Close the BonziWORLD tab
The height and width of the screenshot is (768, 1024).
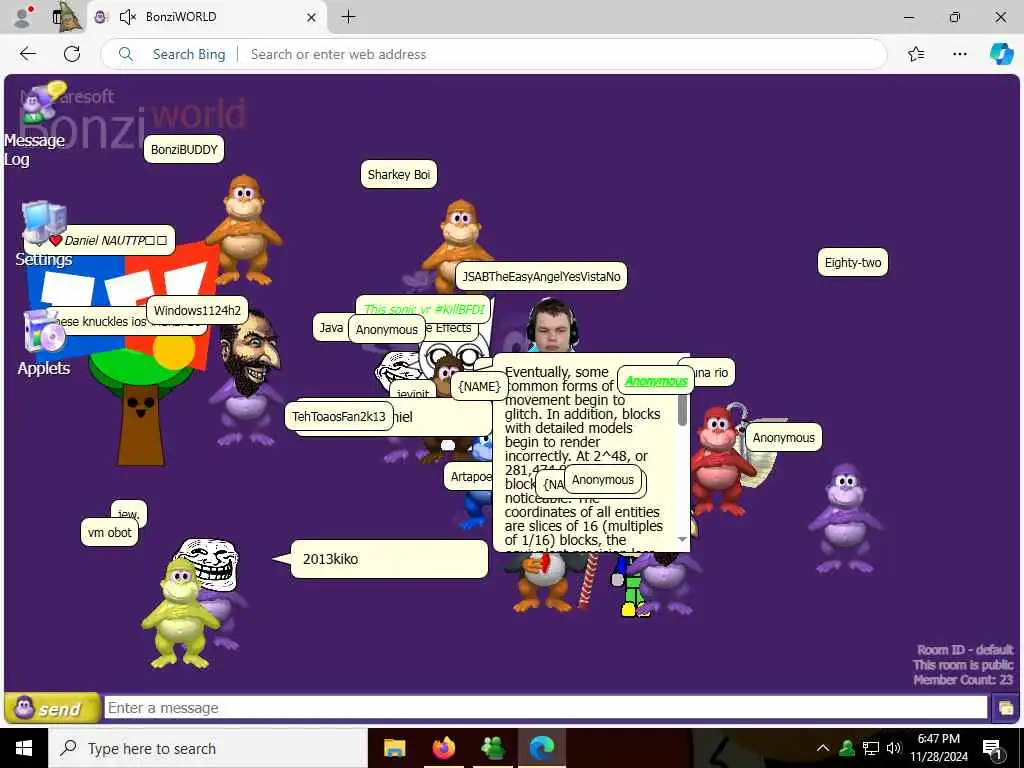pos(312,17)
